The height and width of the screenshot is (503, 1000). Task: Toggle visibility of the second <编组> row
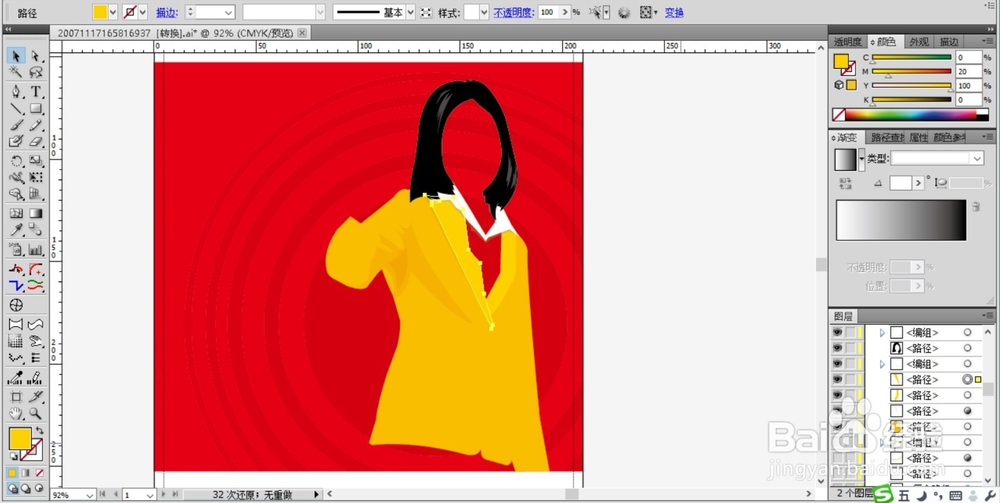837,363
